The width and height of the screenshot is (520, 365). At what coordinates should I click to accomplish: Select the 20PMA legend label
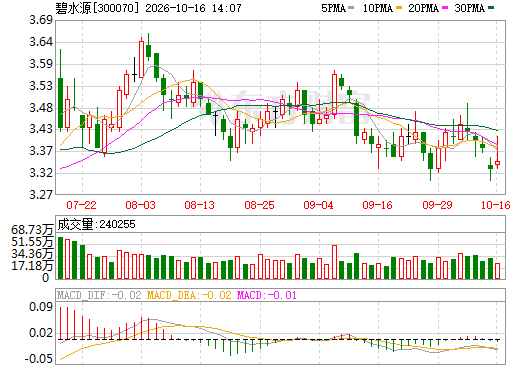[x=423, y=8]
